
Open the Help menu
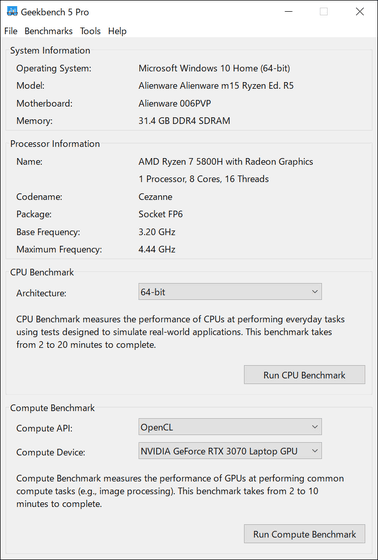coord(117,31)
